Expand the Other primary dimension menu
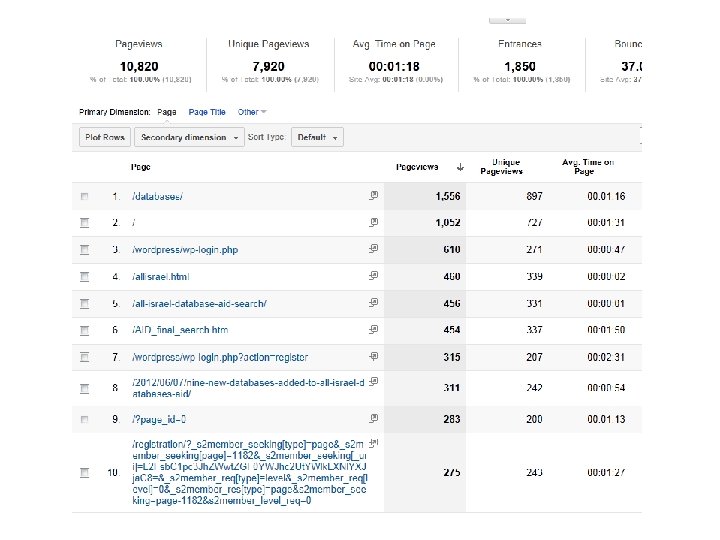Image resolution: width=720 pixels, height=540 pixels. (252, 112)
